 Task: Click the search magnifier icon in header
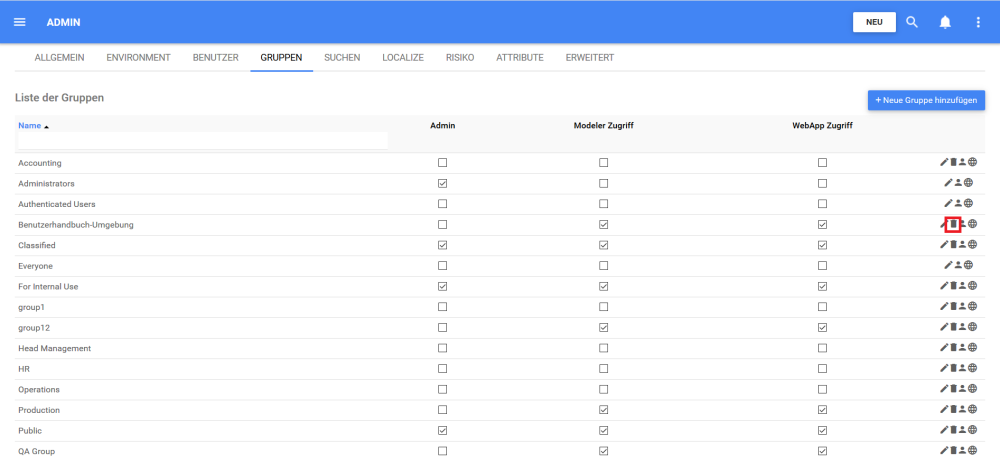(x=912, y=22)
